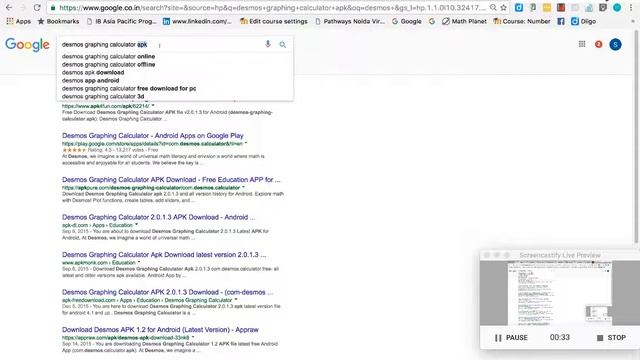Image resolution: width=640 pixels, height=360 pixels.
Task: Show more bookmarks chevron in bookmarks bar
Action: click(633, 21)
